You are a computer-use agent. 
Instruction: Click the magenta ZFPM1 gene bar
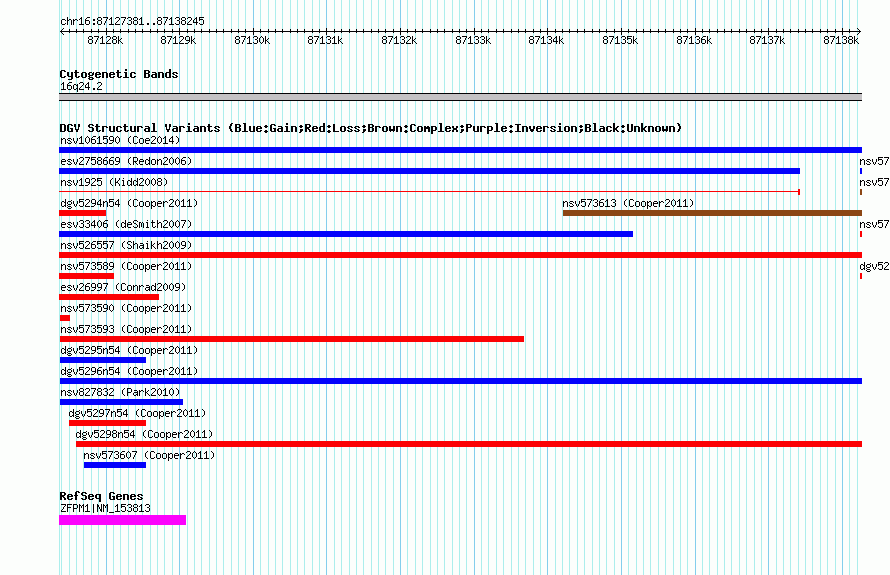[123, 520]
